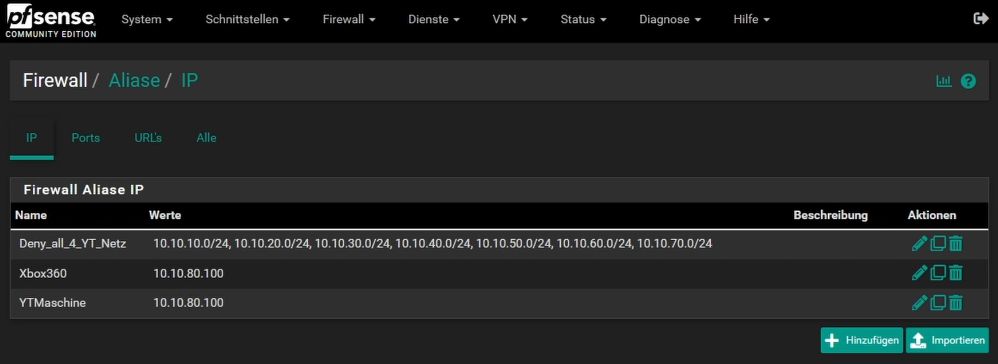
Task: Copy the YTMaschine alias
Action: tap(938, 302)
